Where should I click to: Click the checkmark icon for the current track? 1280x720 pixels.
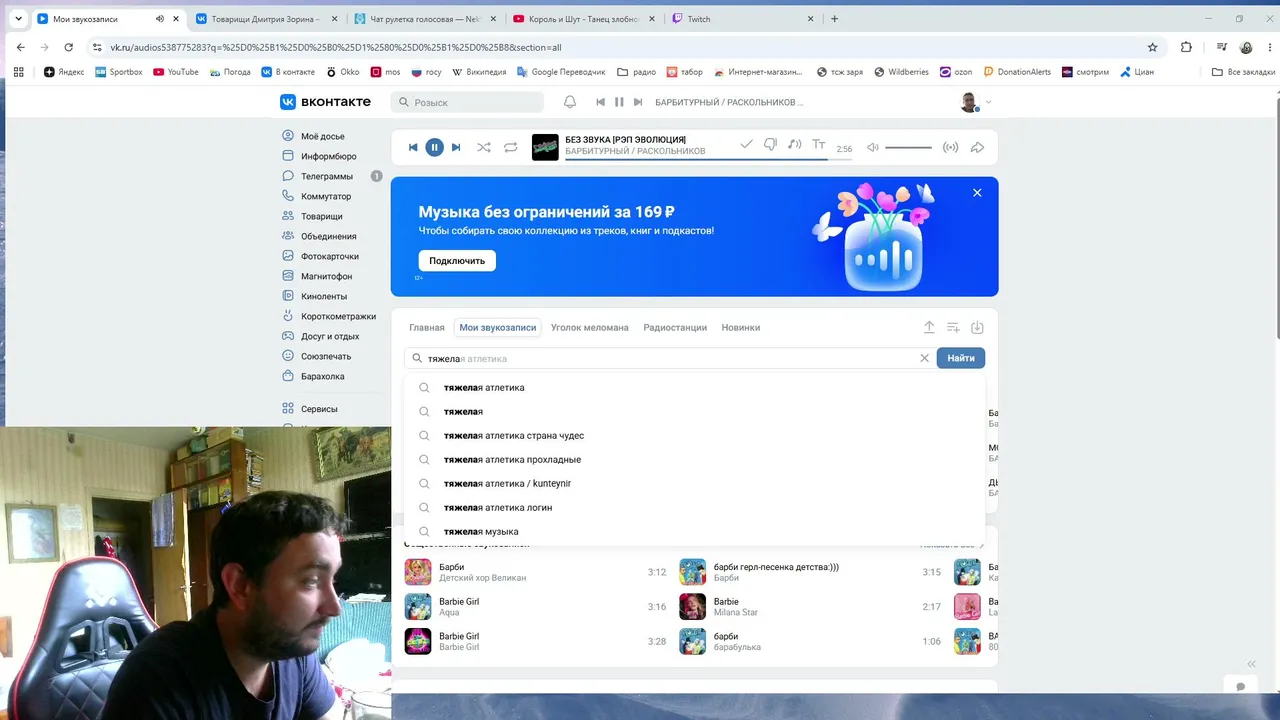746,145
